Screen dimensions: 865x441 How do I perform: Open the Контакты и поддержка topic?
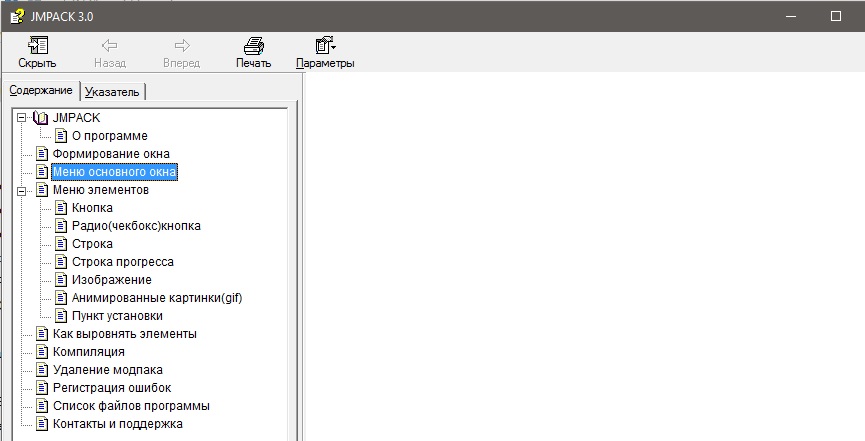click(x=118, y=424)
